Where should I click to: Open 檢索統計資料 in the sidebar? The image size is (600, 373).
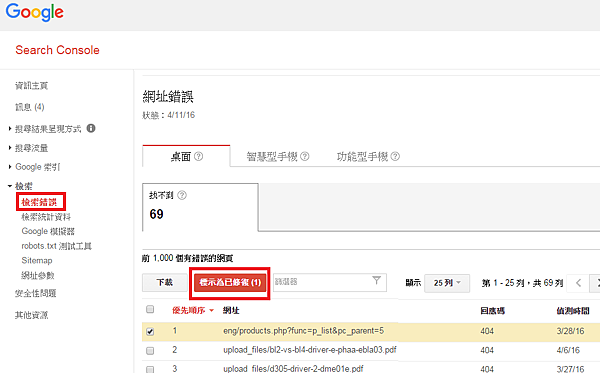[46, 217]
